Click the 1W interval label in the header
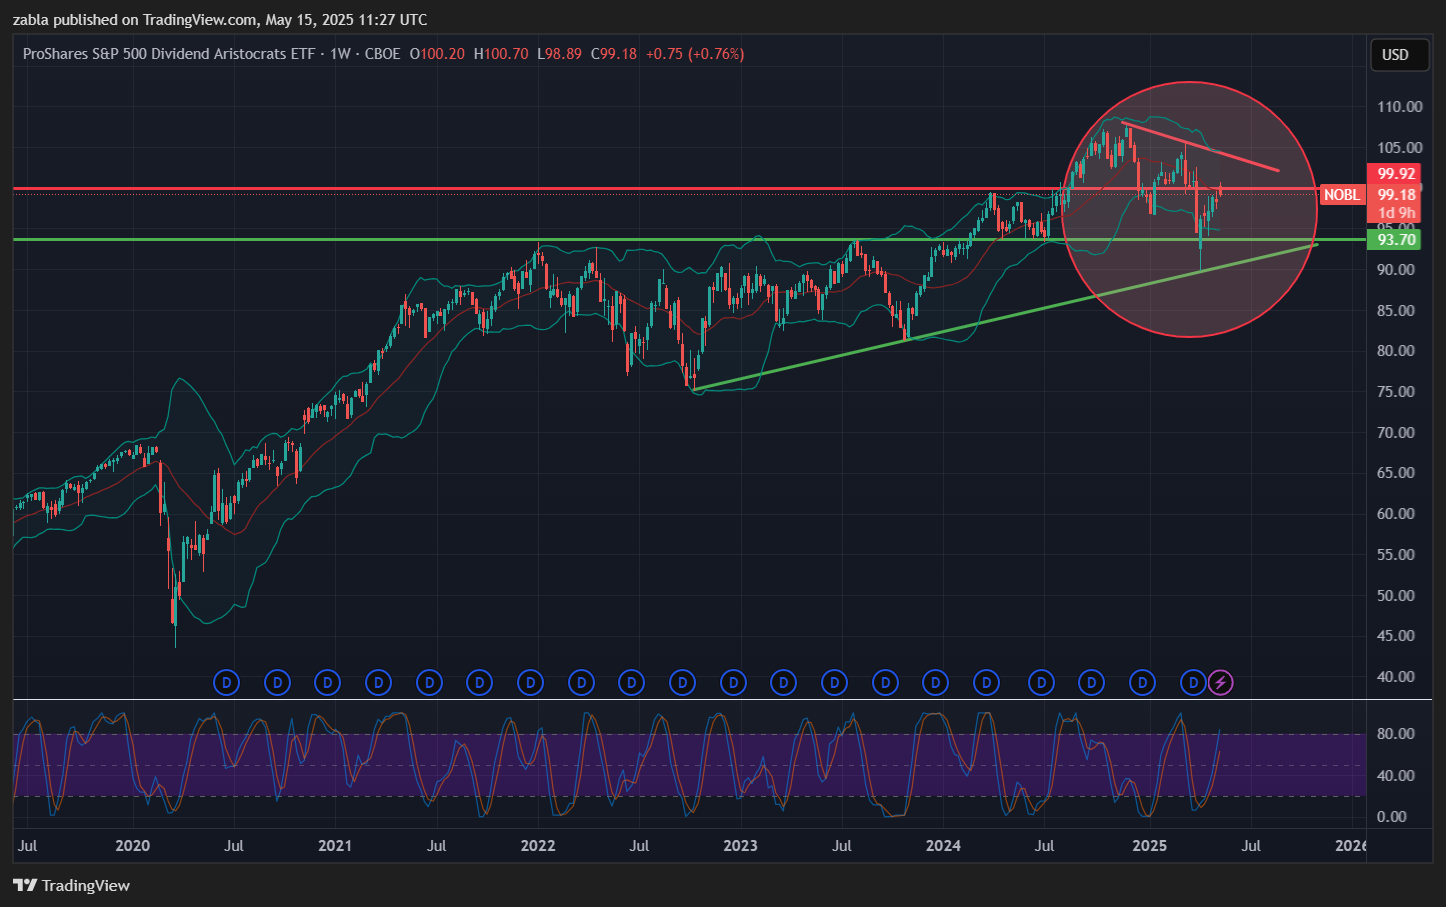This screenshot has height=907, width=1446. click(340, 54)
